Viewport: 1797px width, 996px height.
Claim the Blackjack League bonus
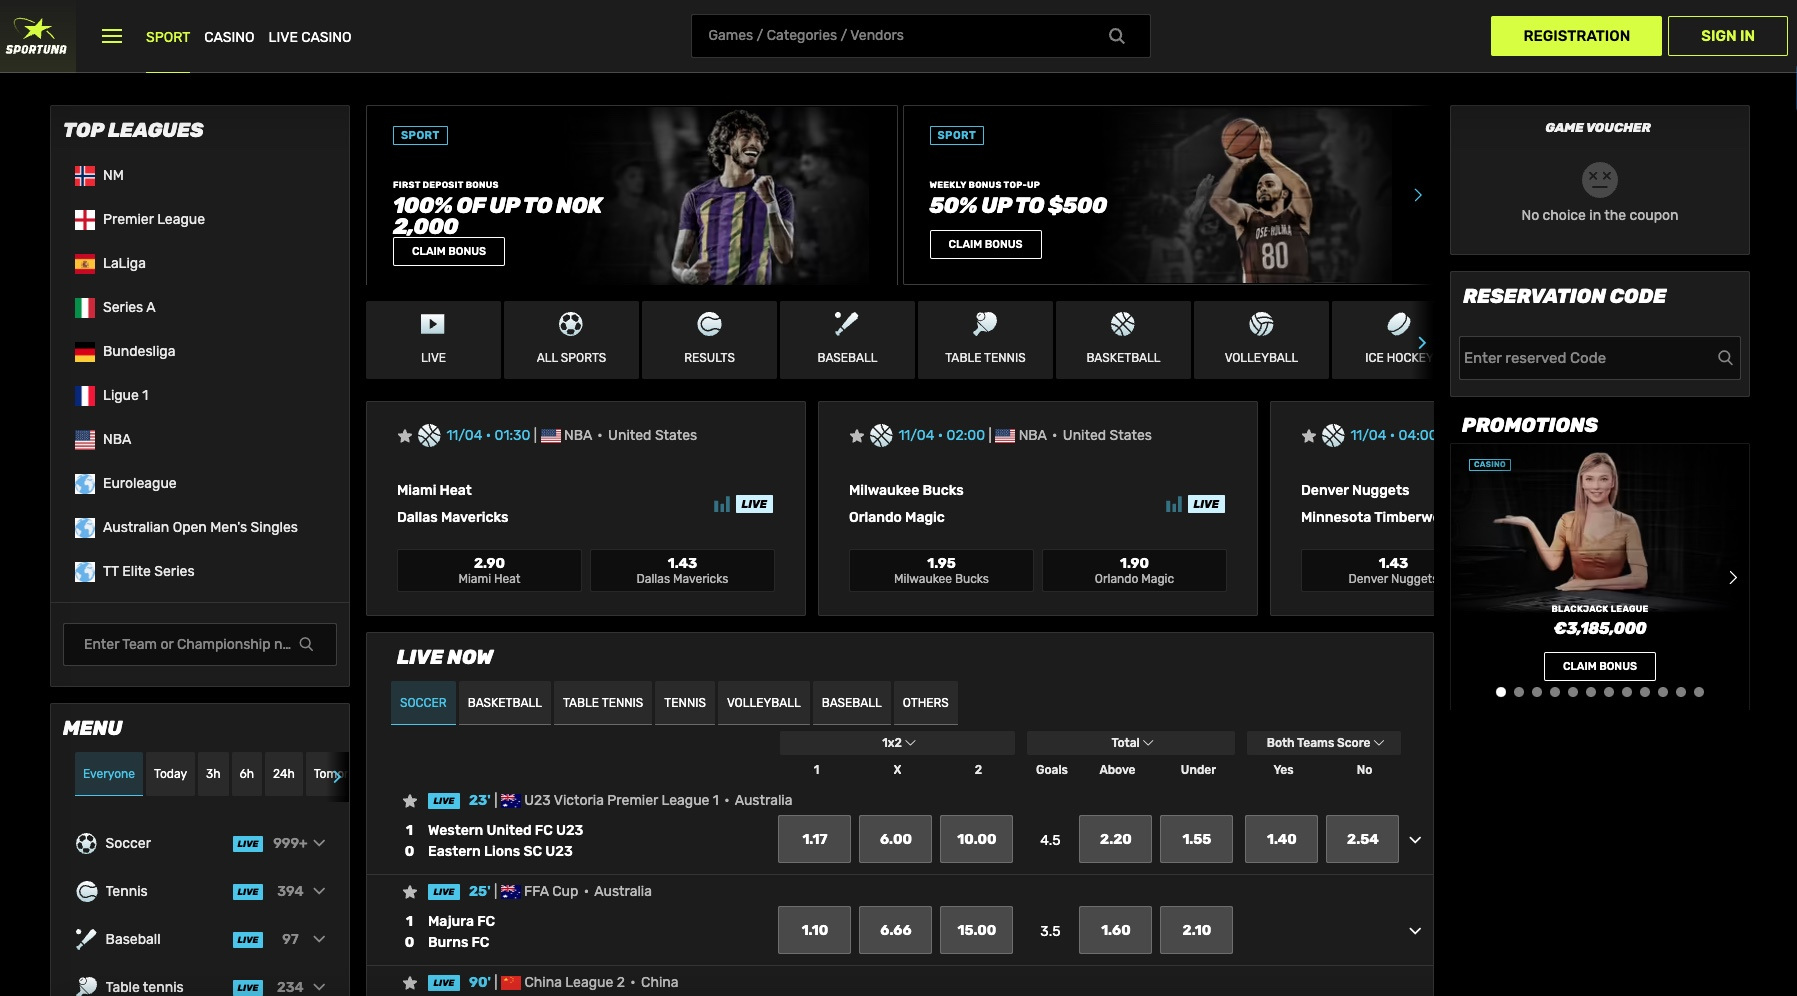point(1598,666)
